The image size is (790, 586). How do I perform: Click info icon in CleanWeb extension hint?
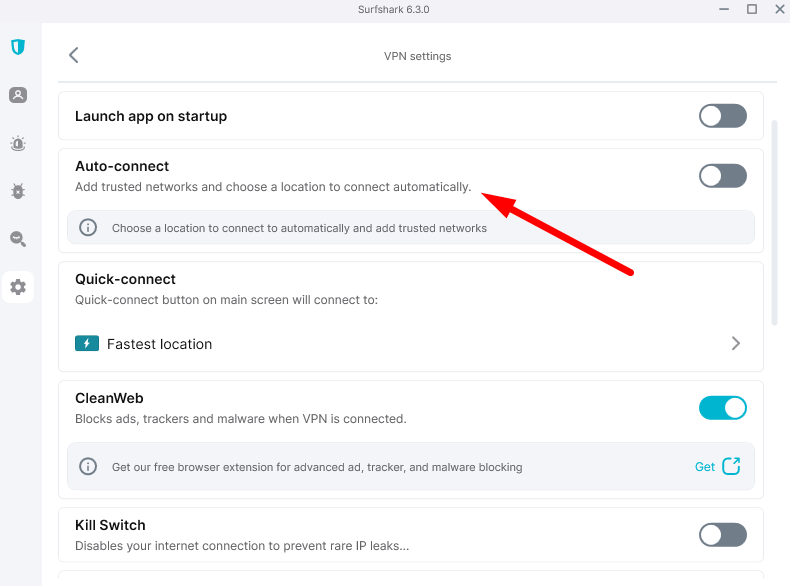click(88, 466)
